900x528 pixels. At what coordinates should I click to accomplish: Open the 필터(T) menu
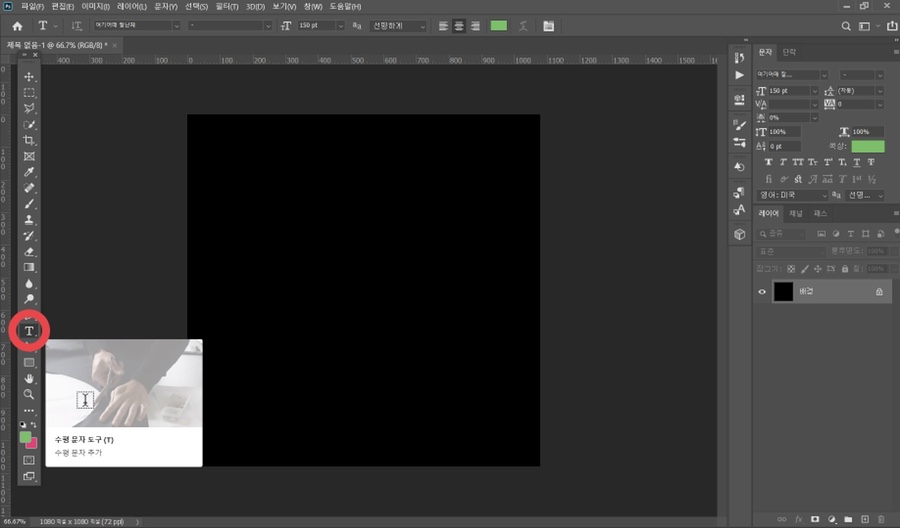[227, 6]
